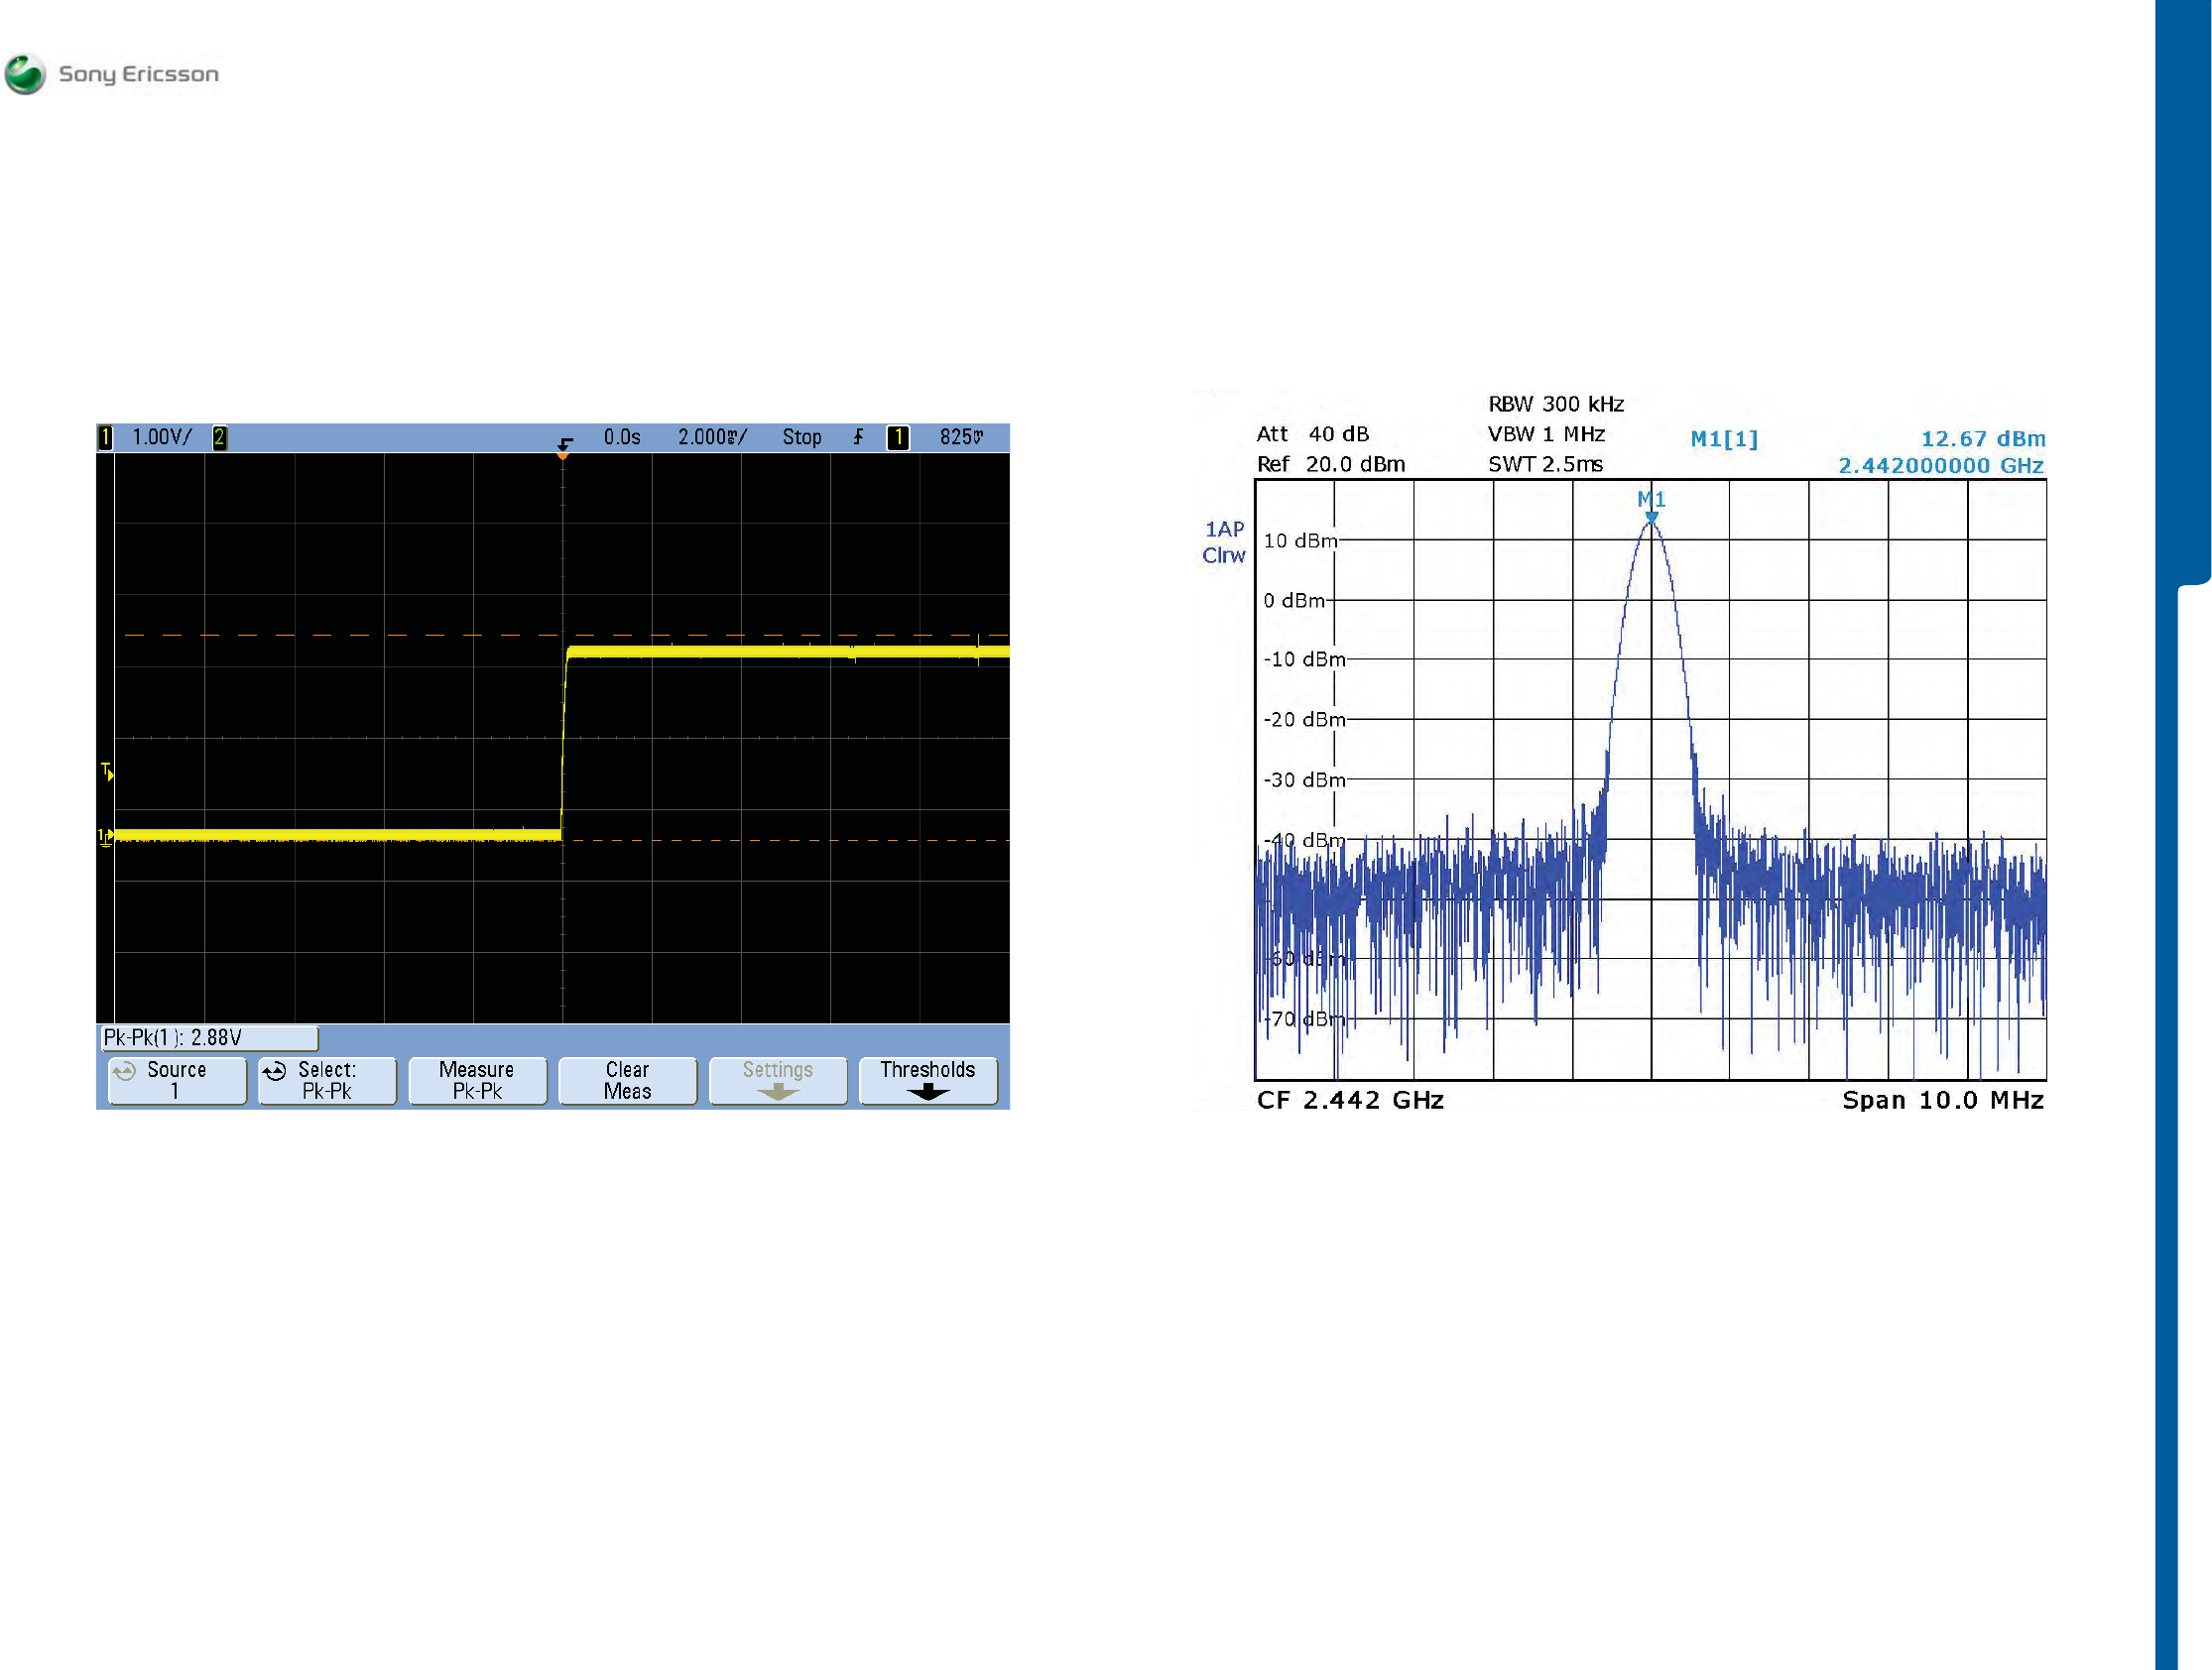The height and width of the screenshot is (1670, 2212).
Task: Open the Select Pk-Pk softkey
Action: (x=327, y=1081)
